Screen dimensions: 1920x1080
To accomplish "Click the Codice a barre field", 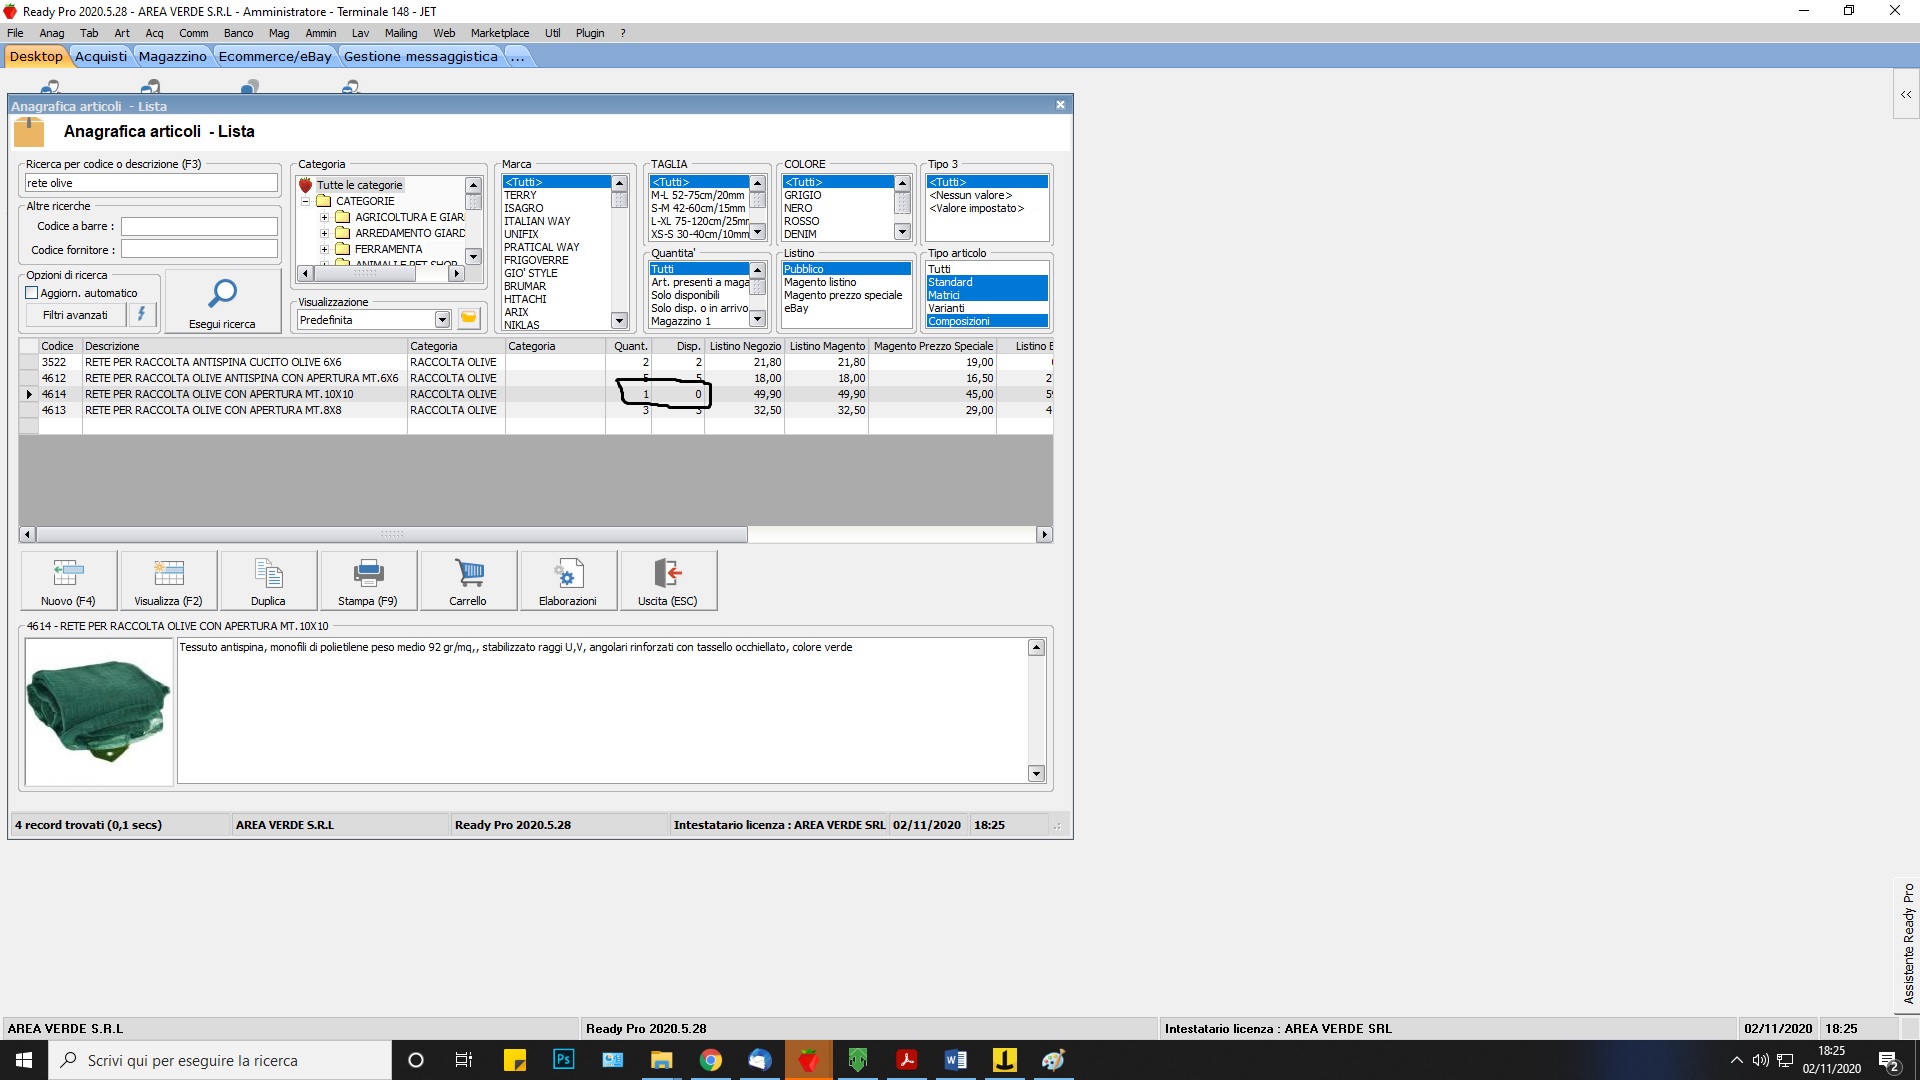I will click(x=199, y=226).
